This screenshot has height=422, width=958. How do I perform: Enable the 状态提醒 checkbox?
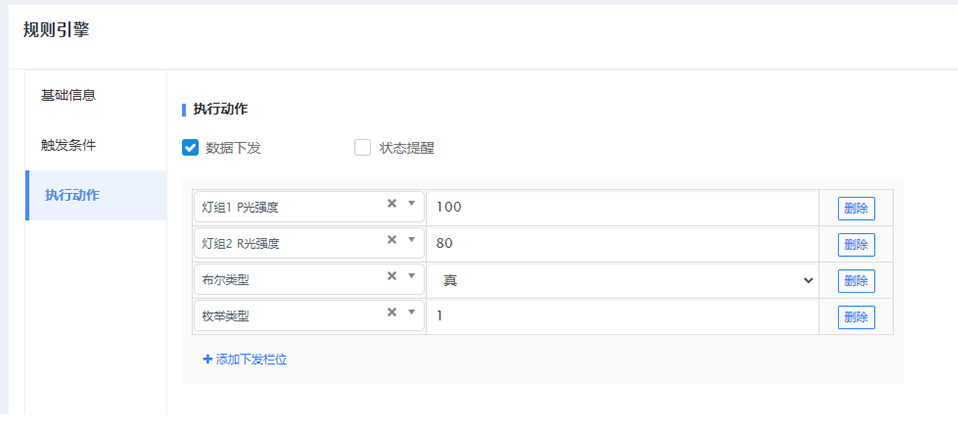click(x=363, y=148)
